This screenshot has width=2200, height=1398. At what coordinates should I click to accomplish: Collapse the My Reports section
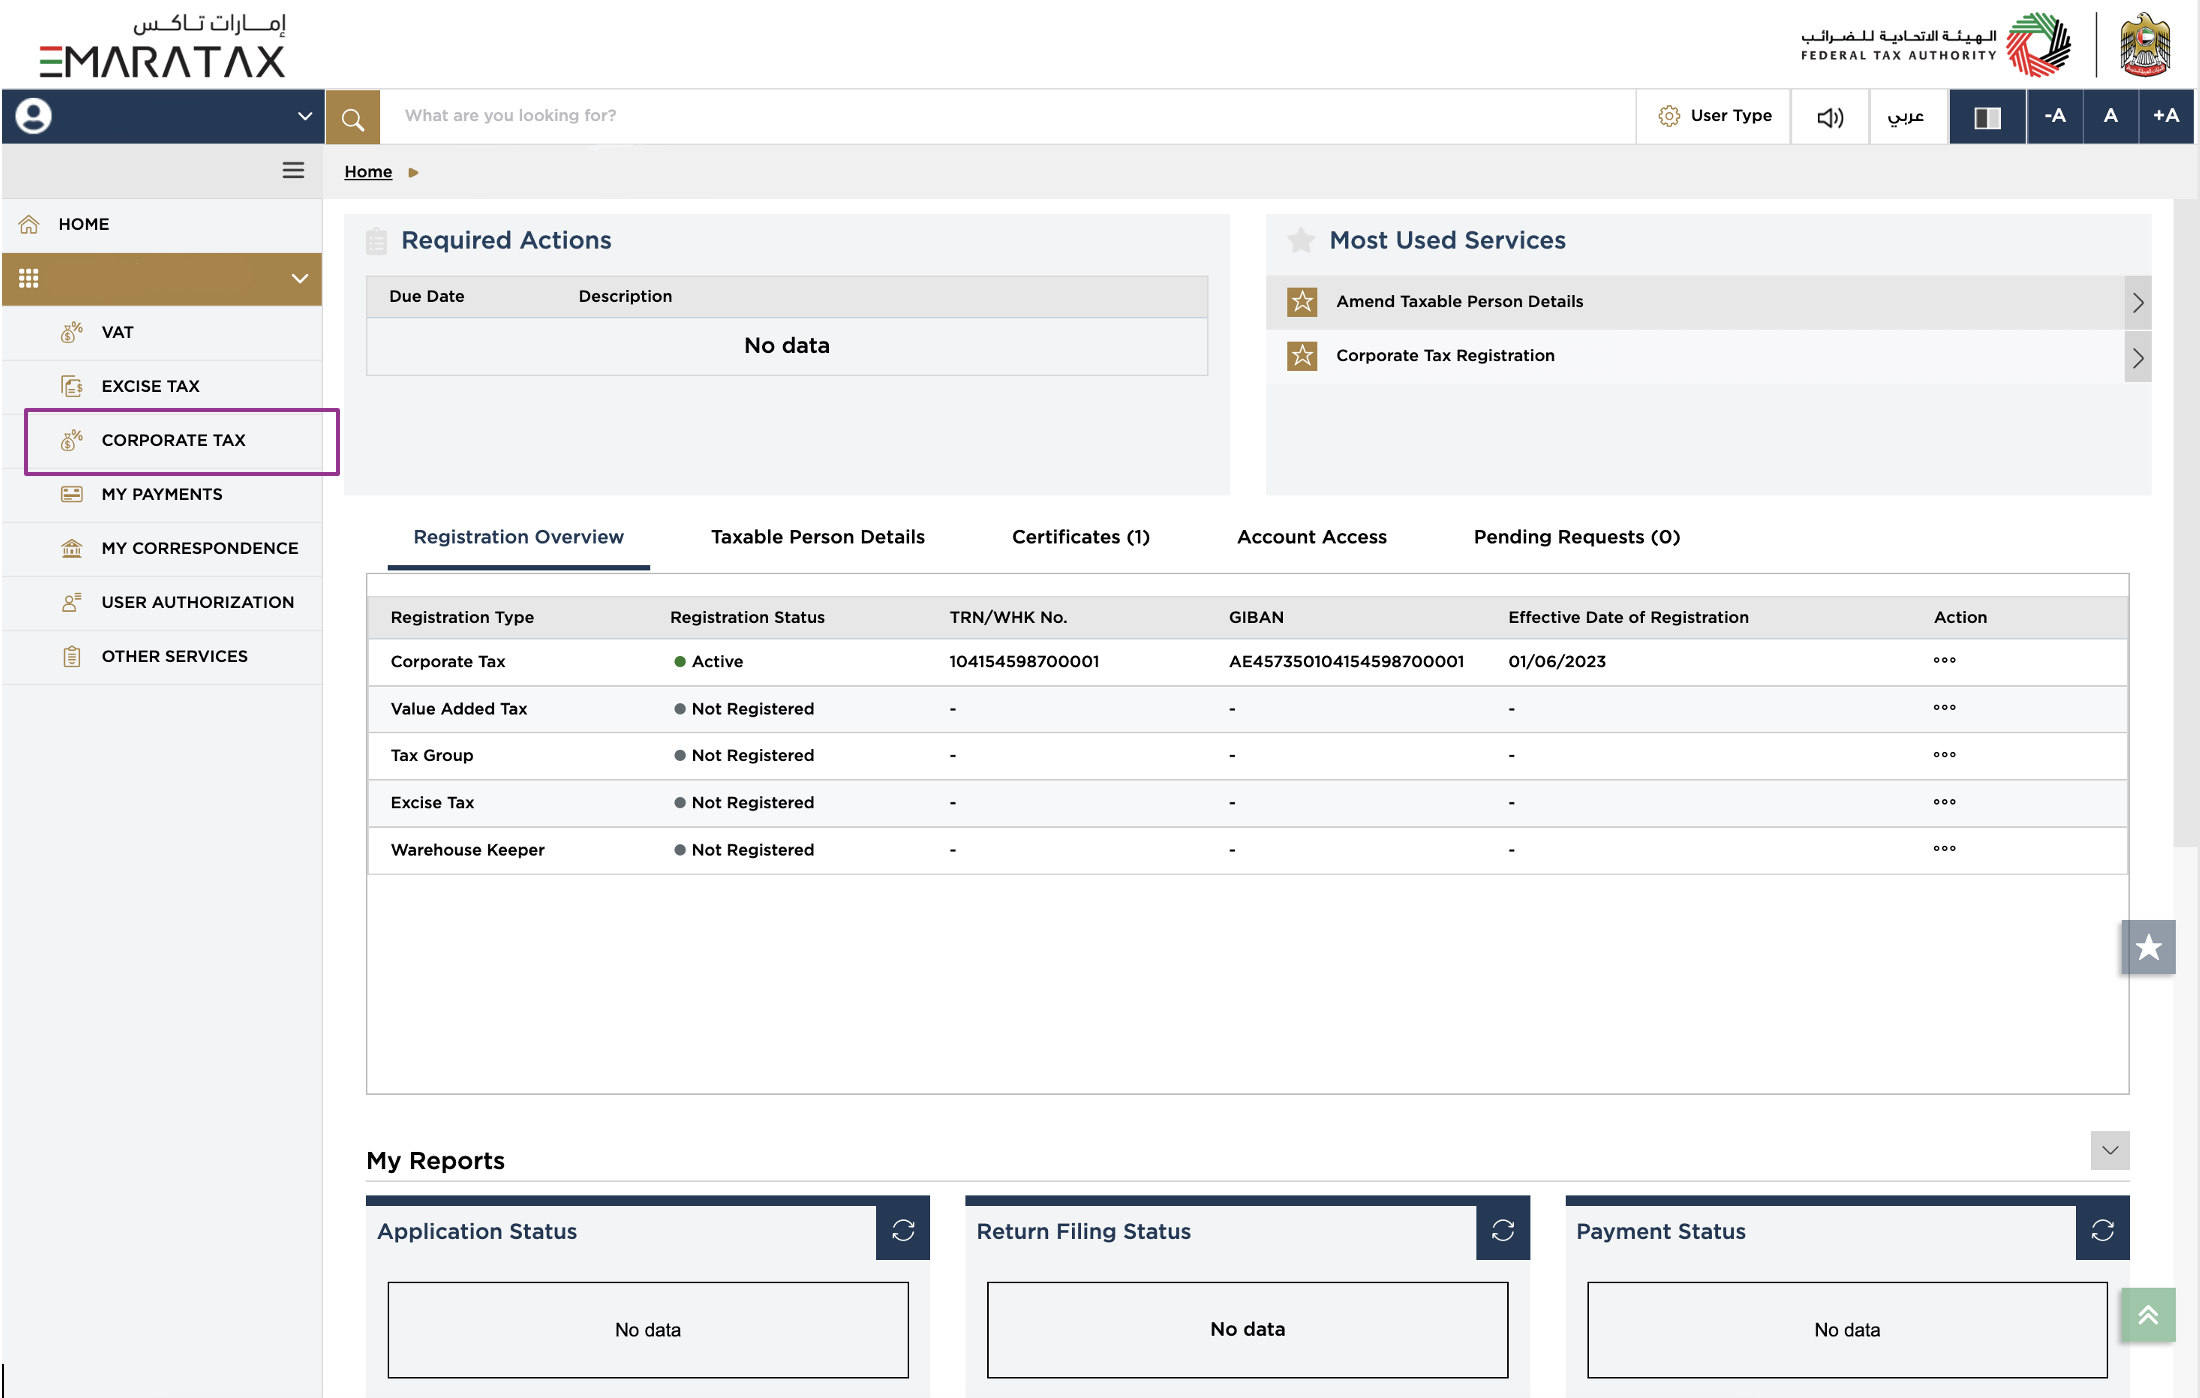click(x=2109, y=1150)
